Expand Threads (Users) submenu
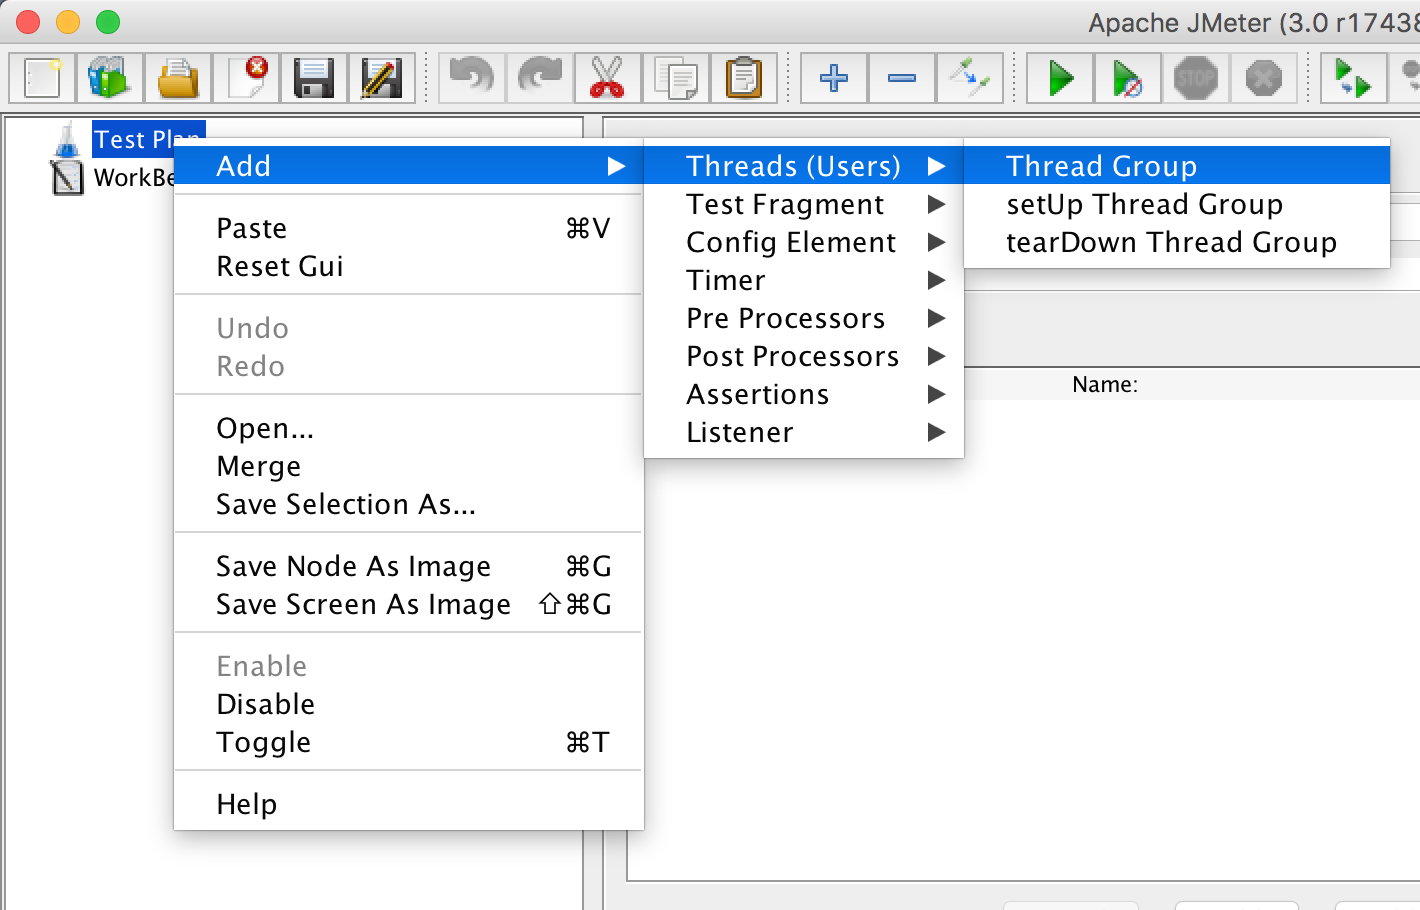Screen dimensions: 1420x910 [804, 166]
